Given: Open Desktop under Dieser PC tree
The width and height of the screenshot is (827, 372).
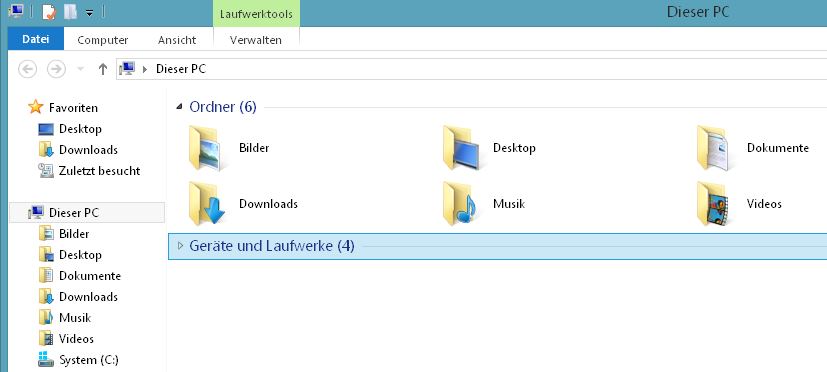Looking at the screenshot, I should 80,255.
